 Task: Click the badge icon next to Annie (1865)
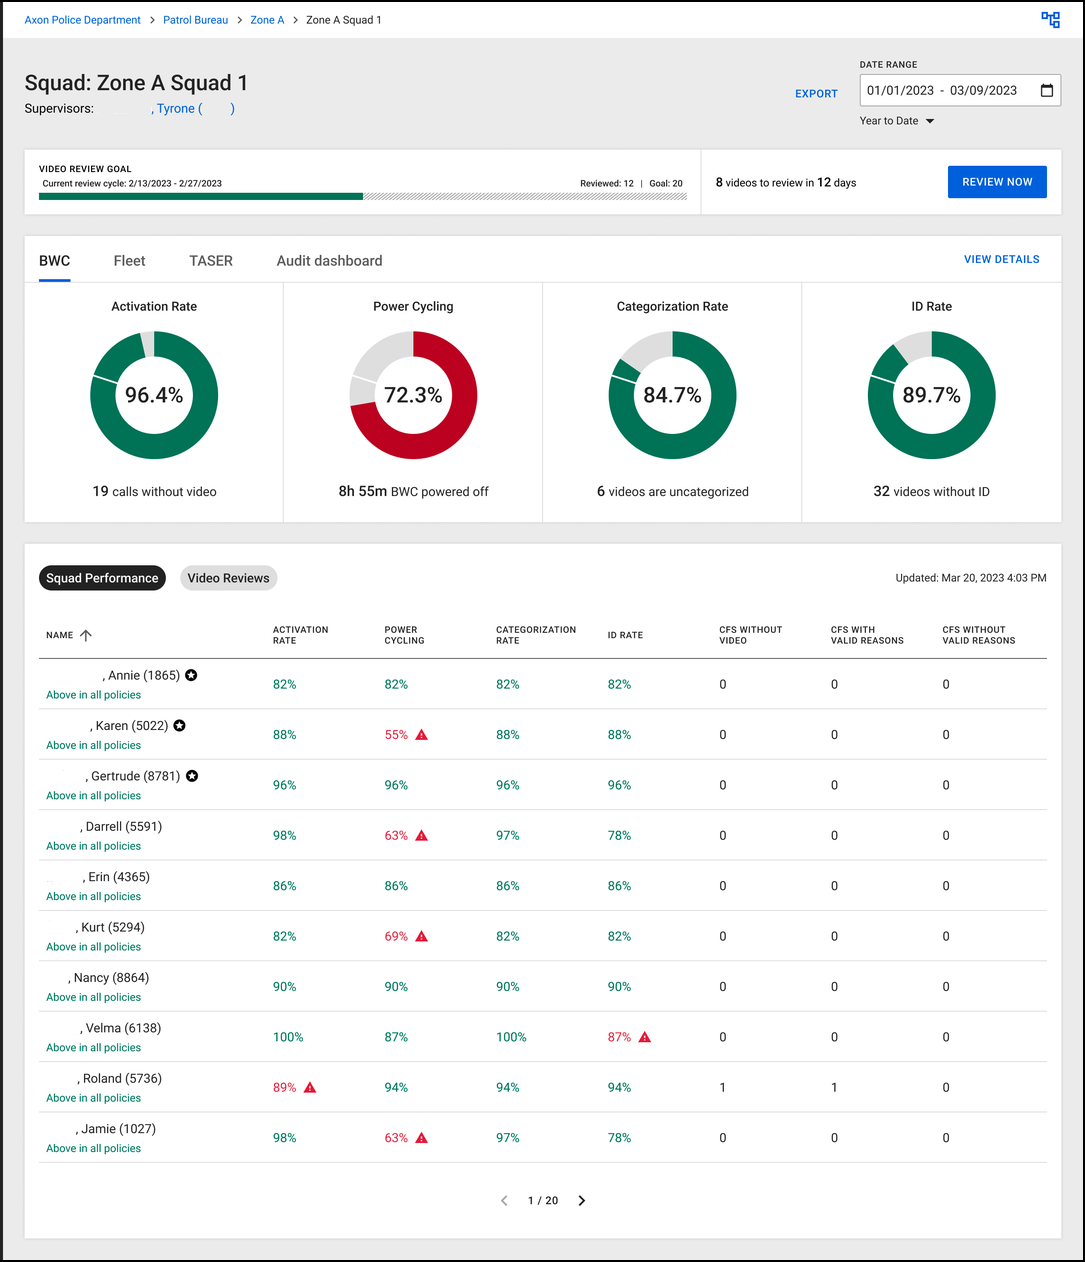[191, 675]
